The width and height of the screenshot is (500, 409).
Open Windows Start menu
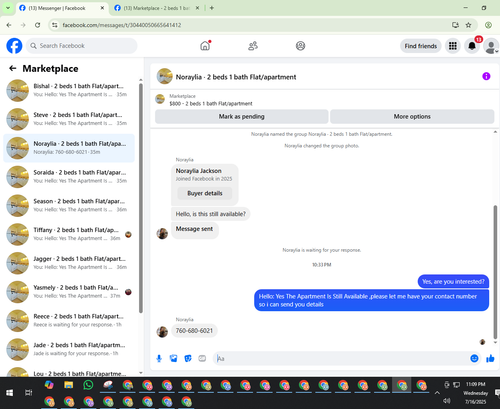9,393
